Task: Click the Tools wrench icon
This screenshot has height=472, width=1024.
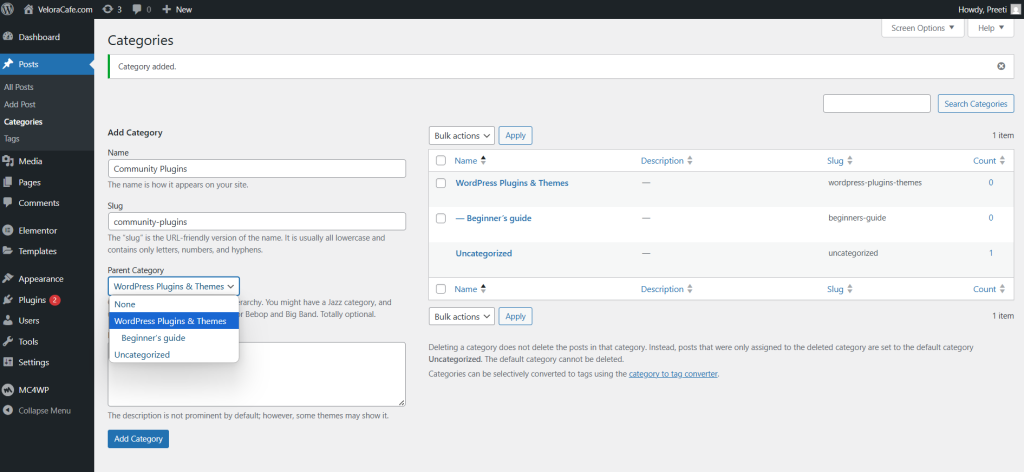Action: pos(8,341)
